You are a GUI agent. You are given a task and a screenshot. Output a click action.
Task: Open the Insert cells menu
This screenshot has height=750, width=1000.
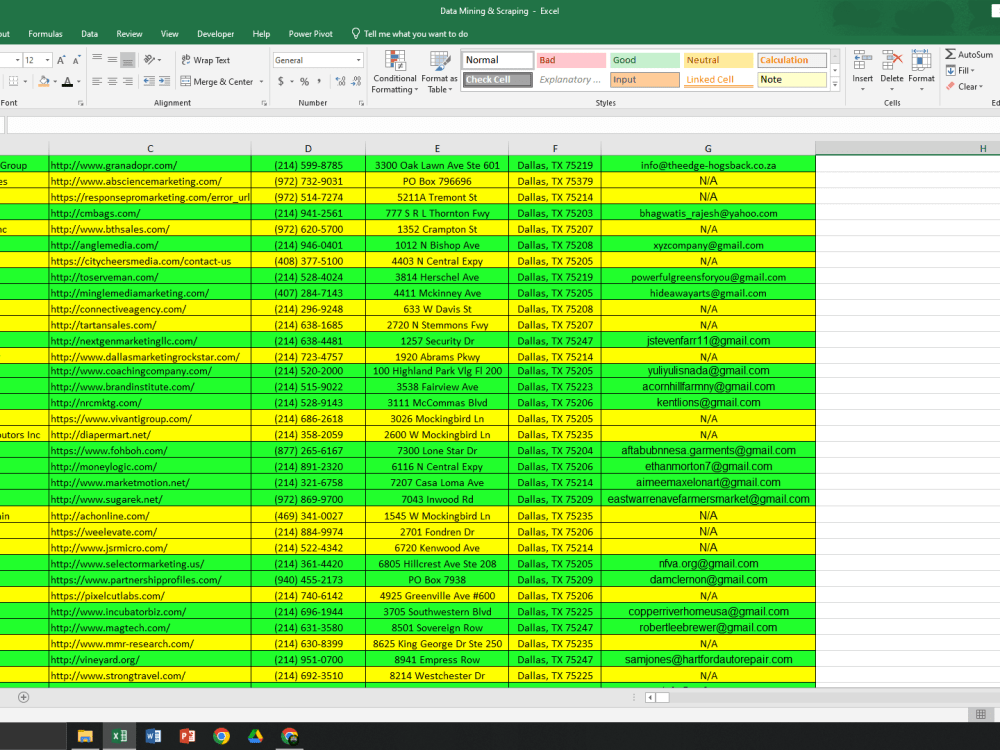pyautogui.click(x=862, y=70)
